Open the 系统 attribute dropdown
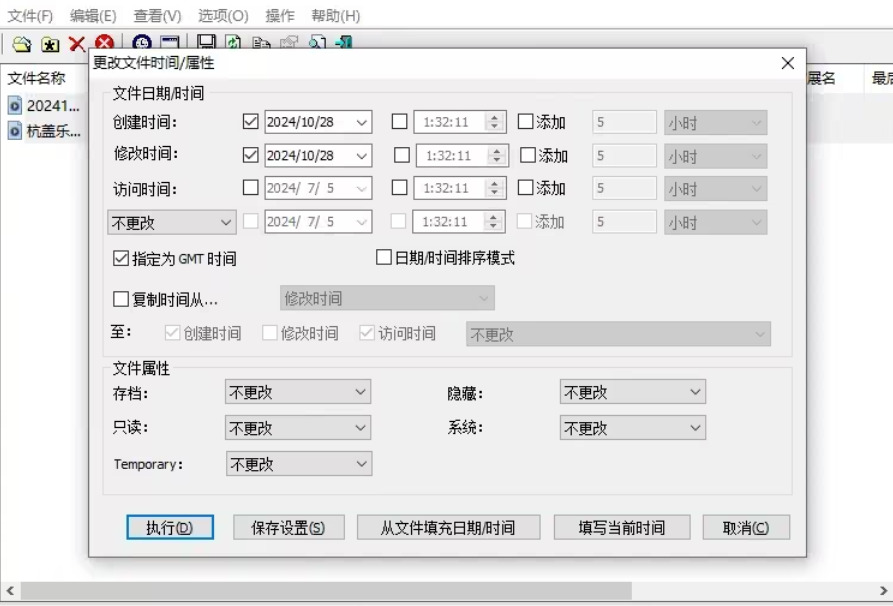Viewport: 893px width, 606px height. 633,428
